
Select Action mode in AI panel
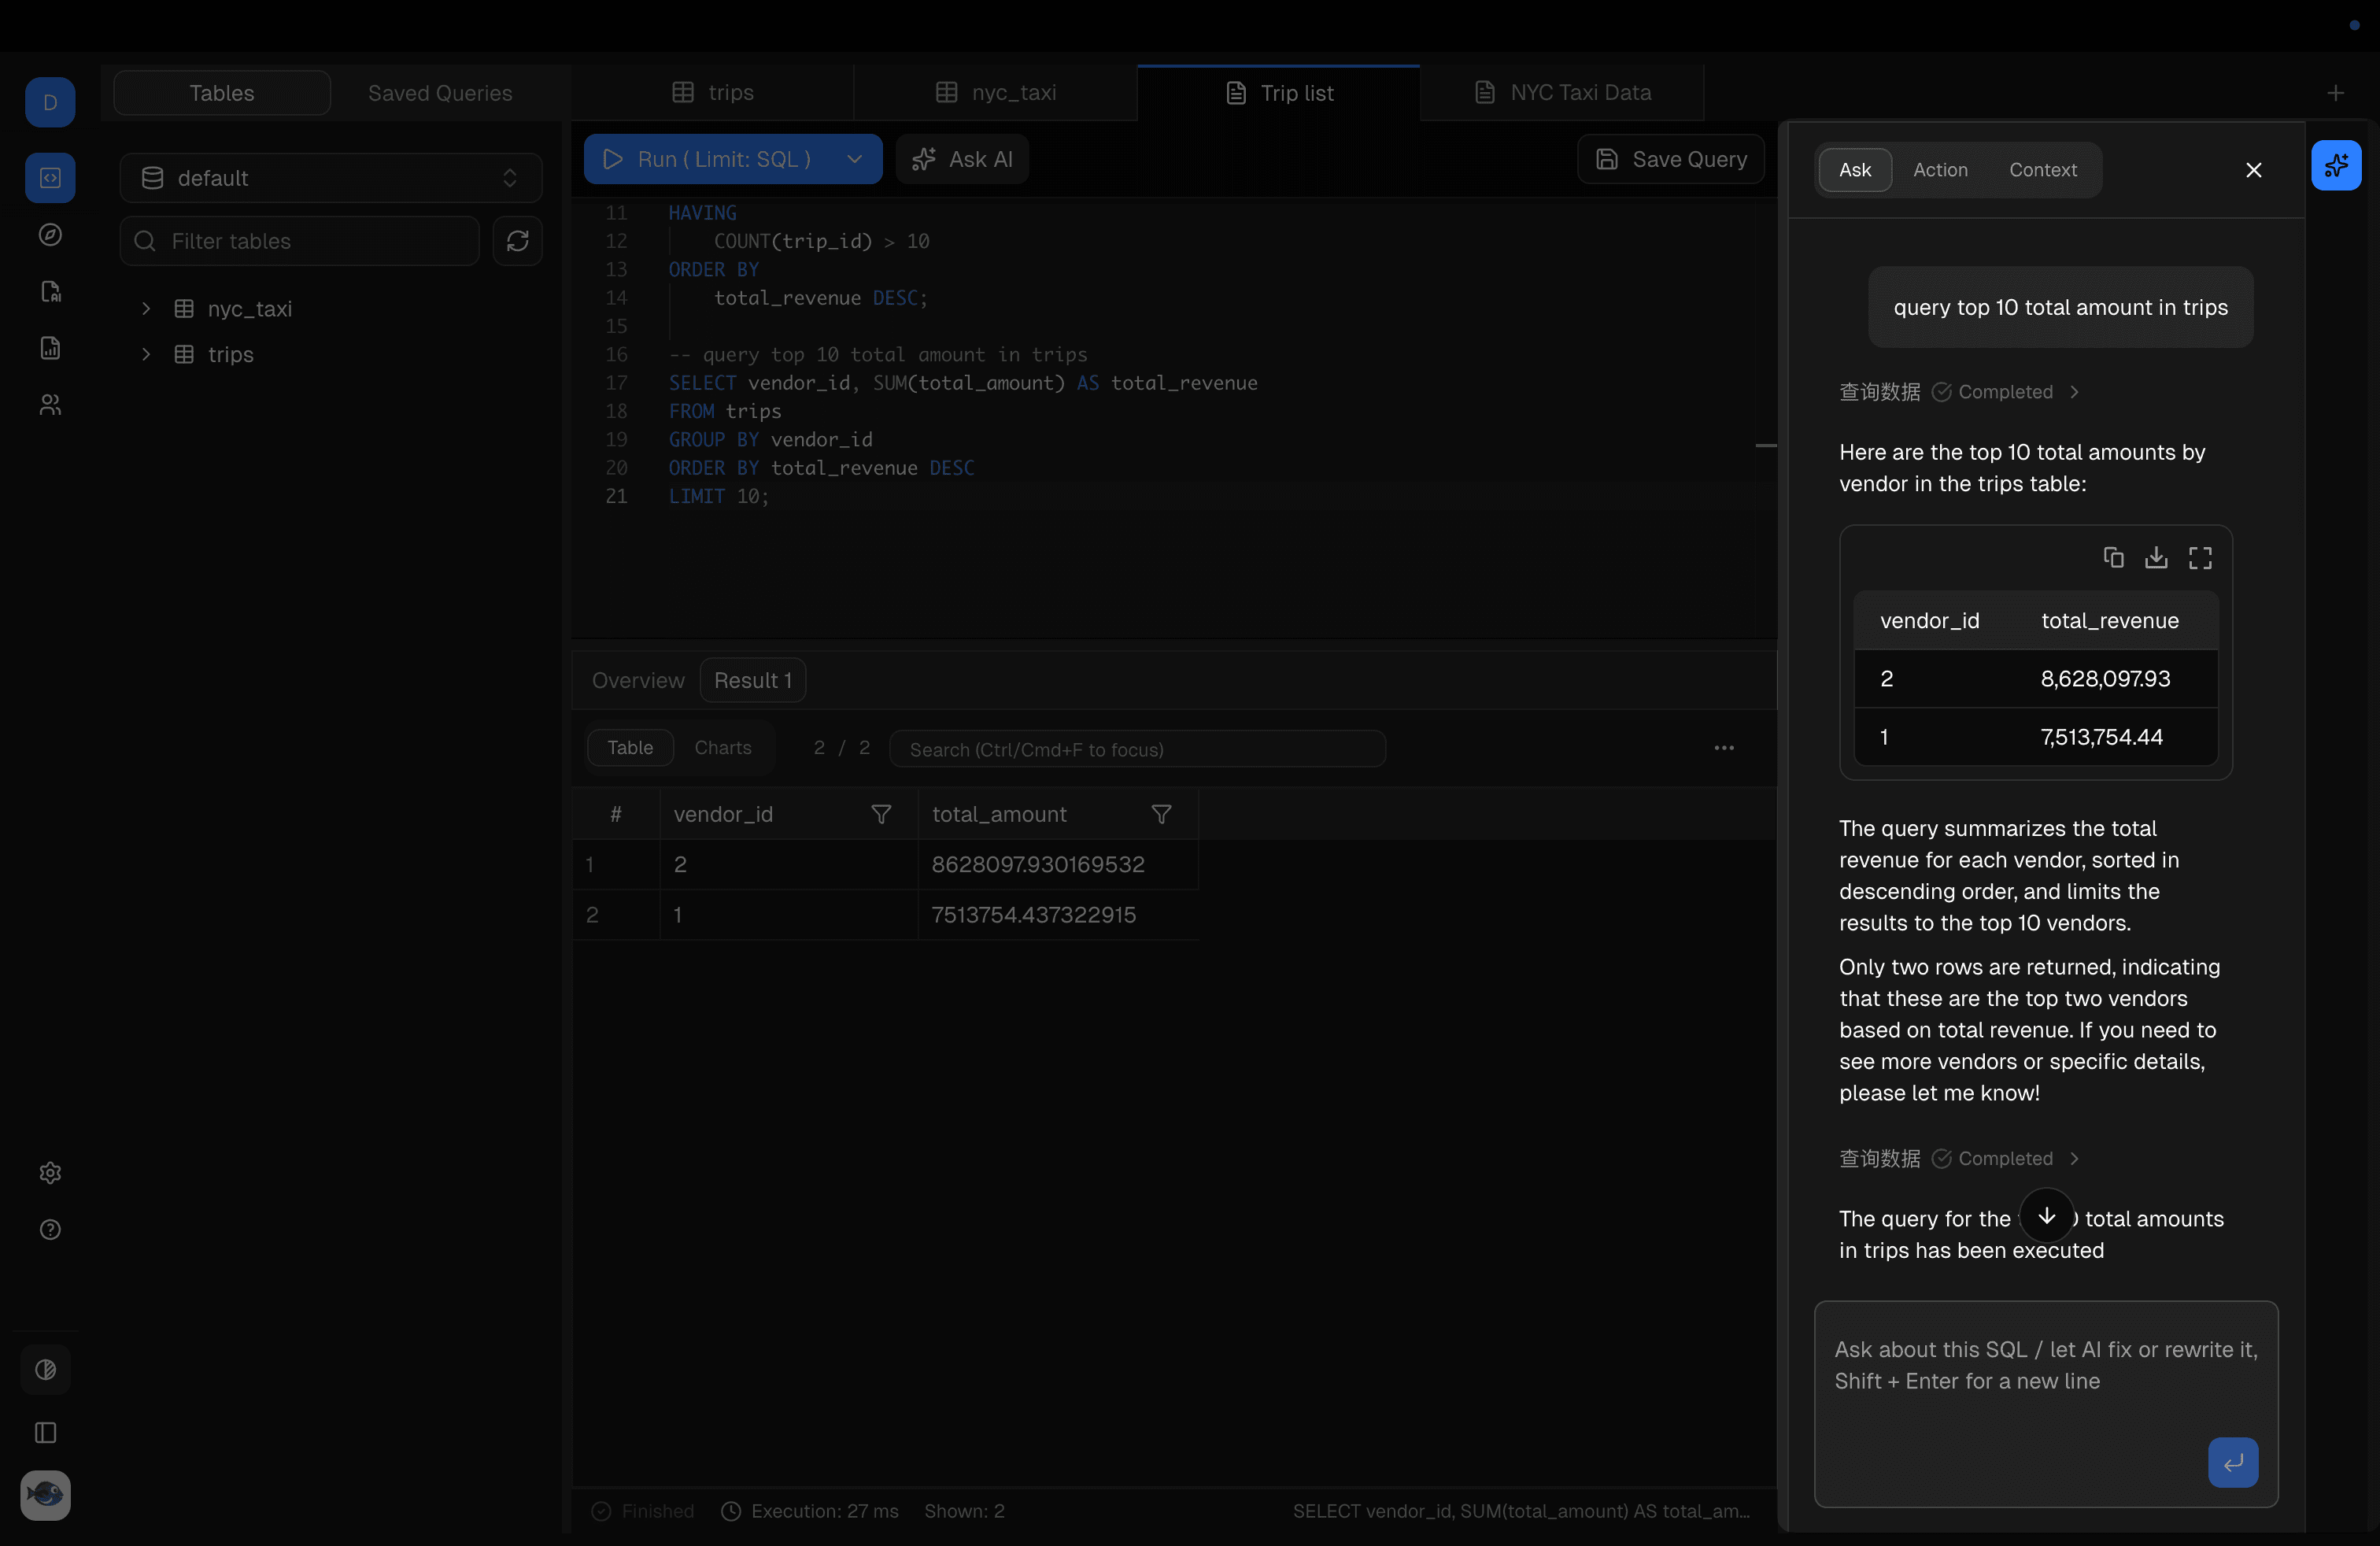click(1940, 170)
